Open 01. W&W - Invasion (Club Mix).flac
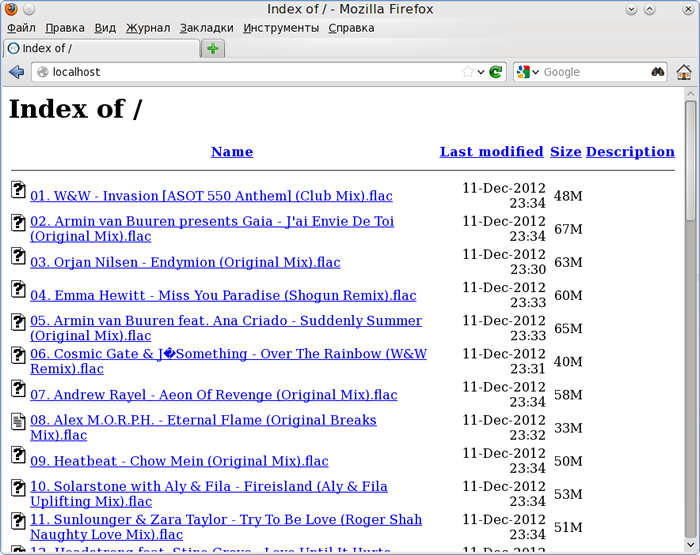 (211, 196)
